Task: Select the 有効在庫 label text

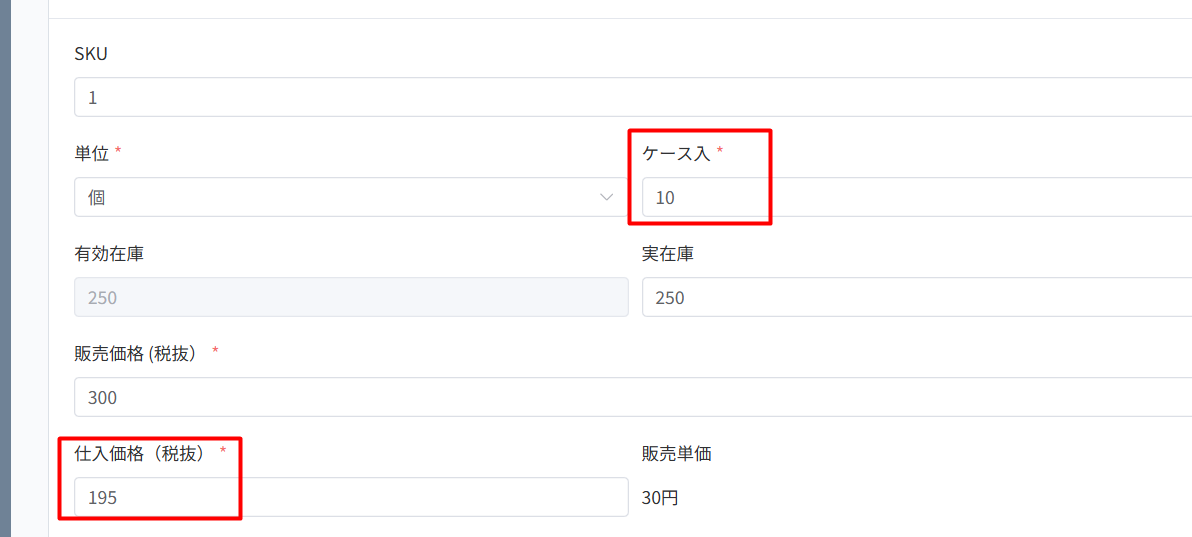Action: coord(109,254)
